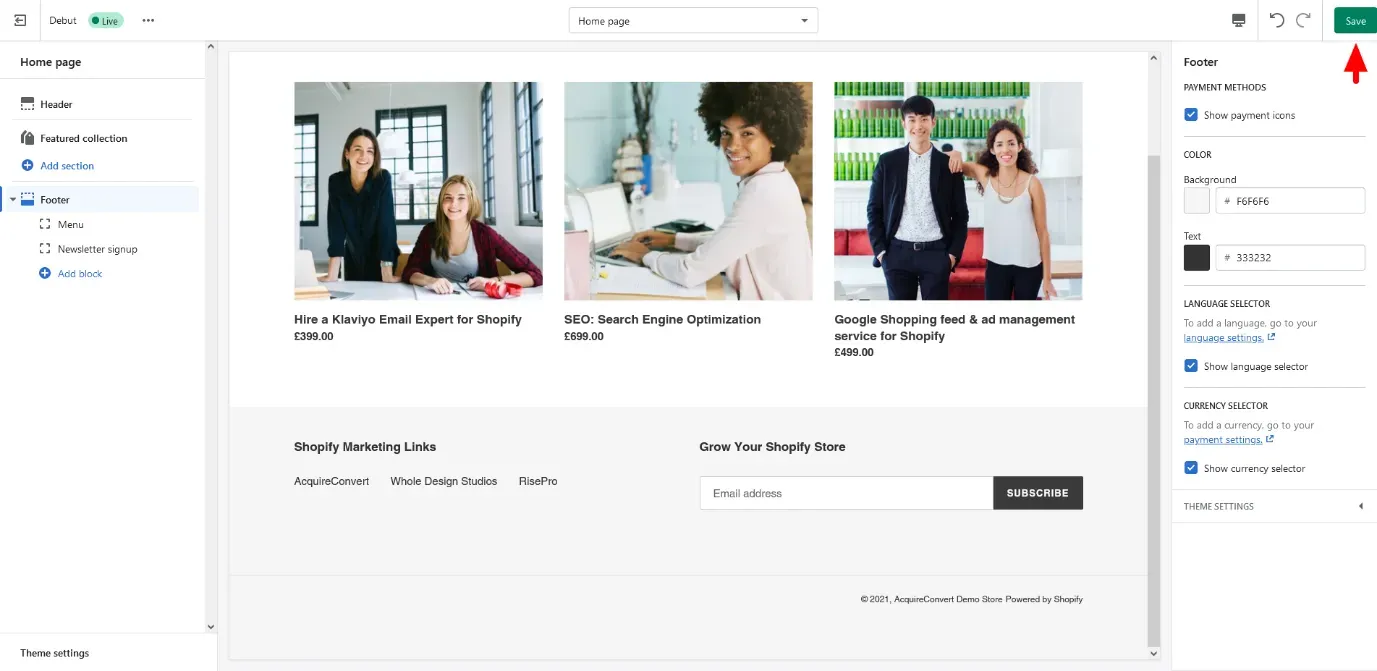
Task: Toggle Show language selector checkbox
Action: (x=1191, y=366)
